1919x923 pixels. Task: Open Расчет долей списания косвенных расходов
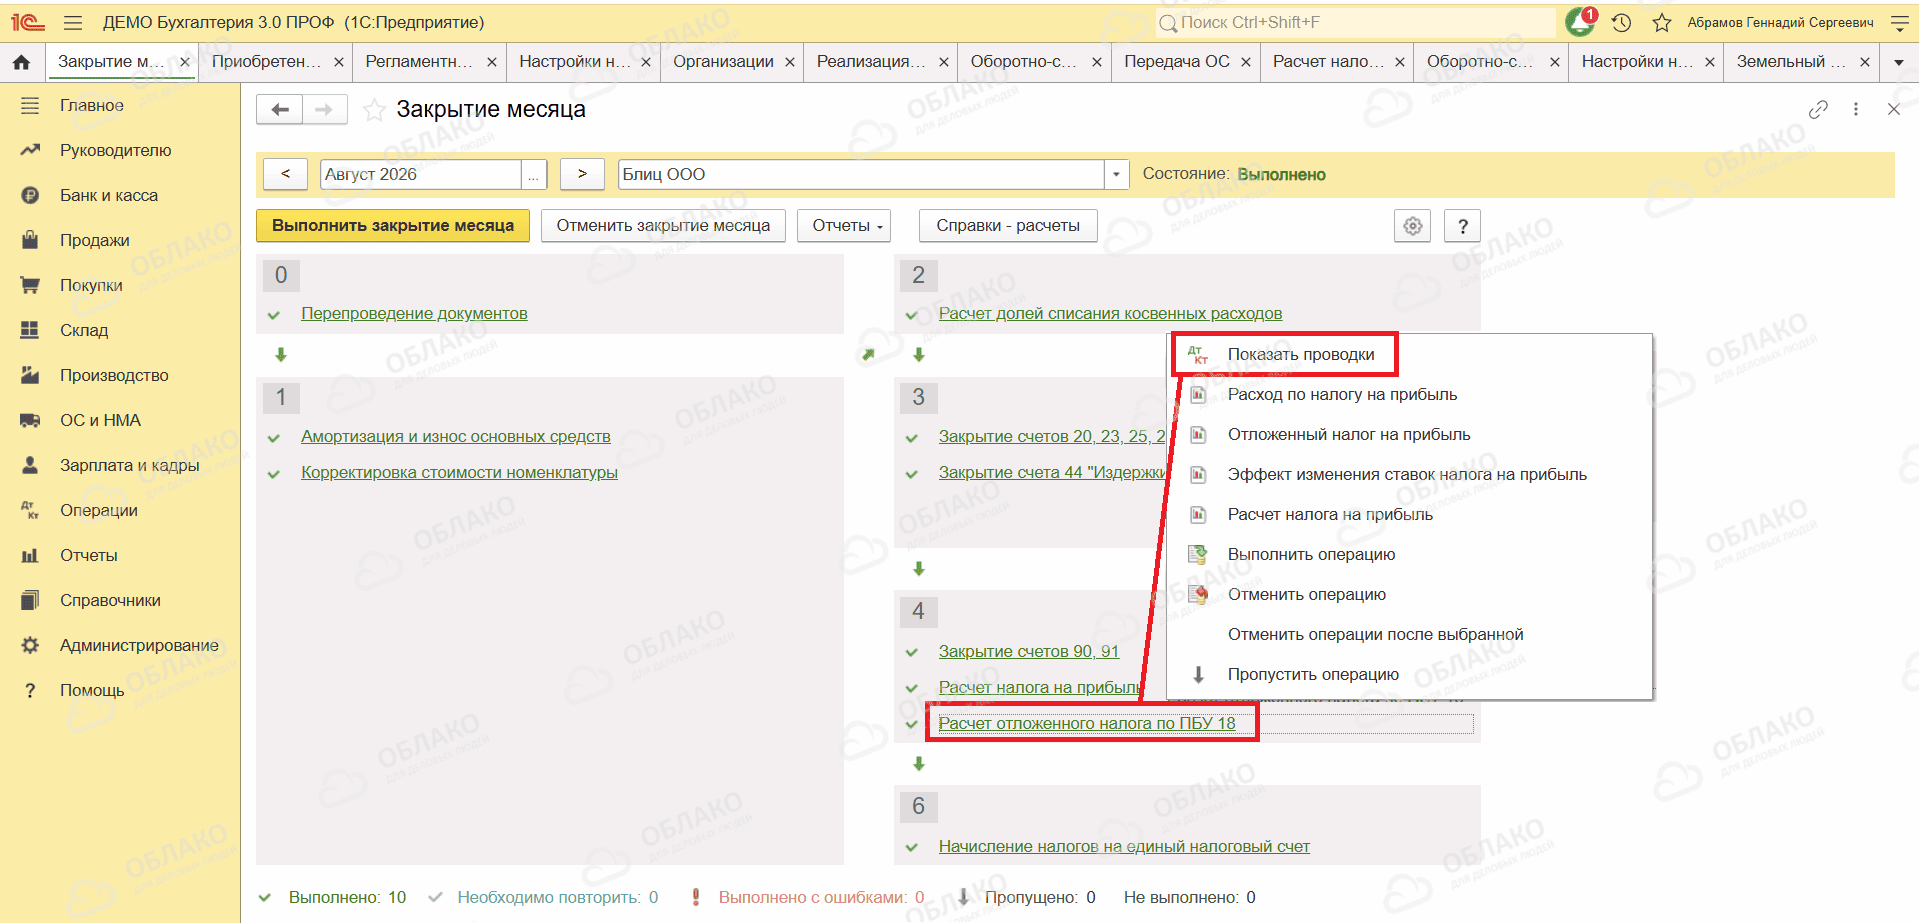point(1110,314)
